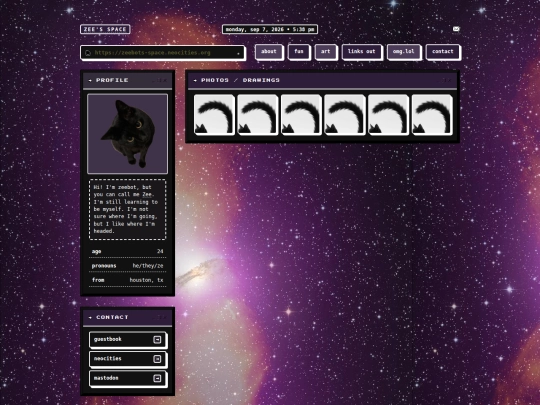The image size is (540, 405).
Task: Click the from value houston, tx
Action: pyautogui.click(x=146, y=280)
